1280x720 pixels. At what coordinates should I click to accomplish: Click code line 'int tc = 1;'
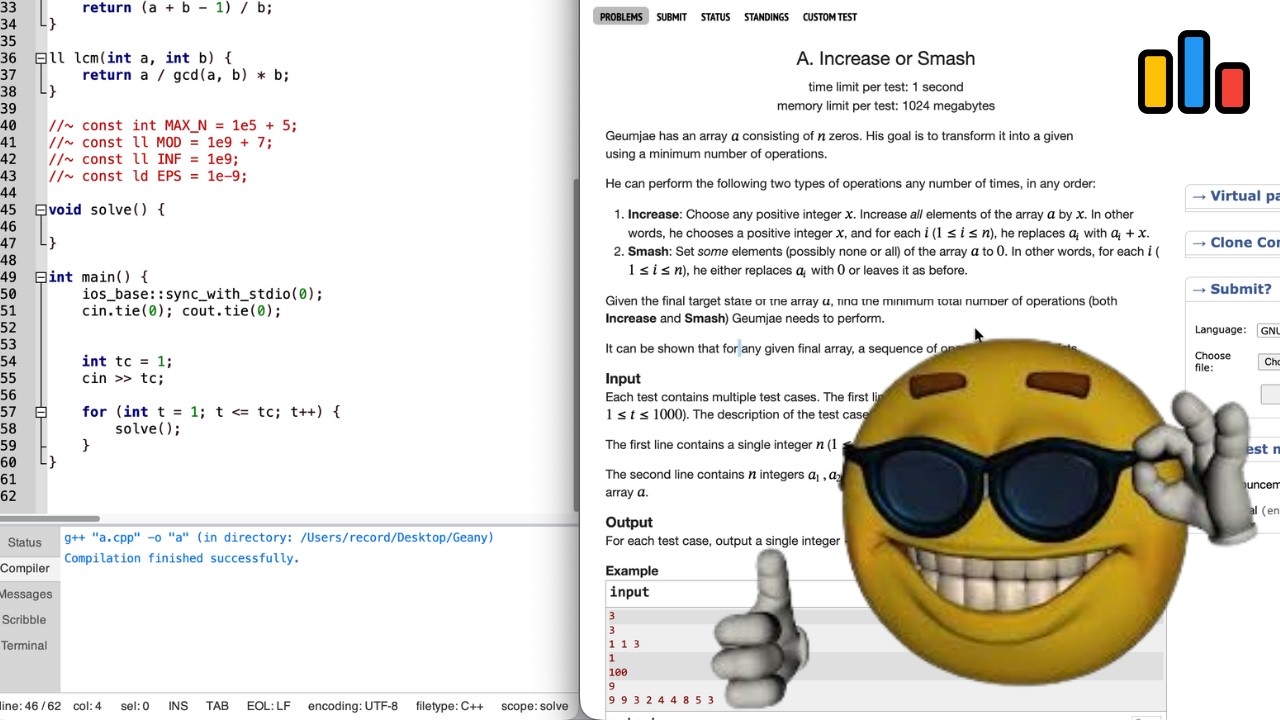click(x=127, y=361)
